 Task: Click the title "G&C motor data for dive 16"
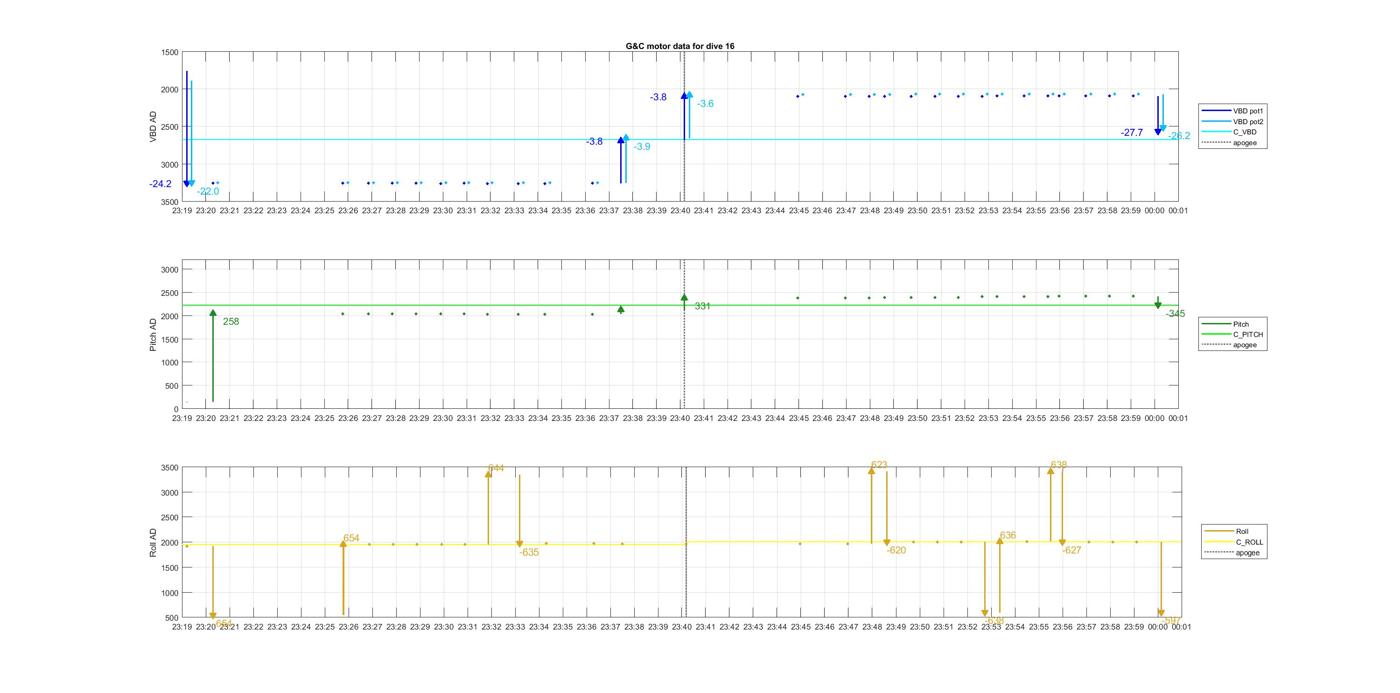[x=680, y=46]
